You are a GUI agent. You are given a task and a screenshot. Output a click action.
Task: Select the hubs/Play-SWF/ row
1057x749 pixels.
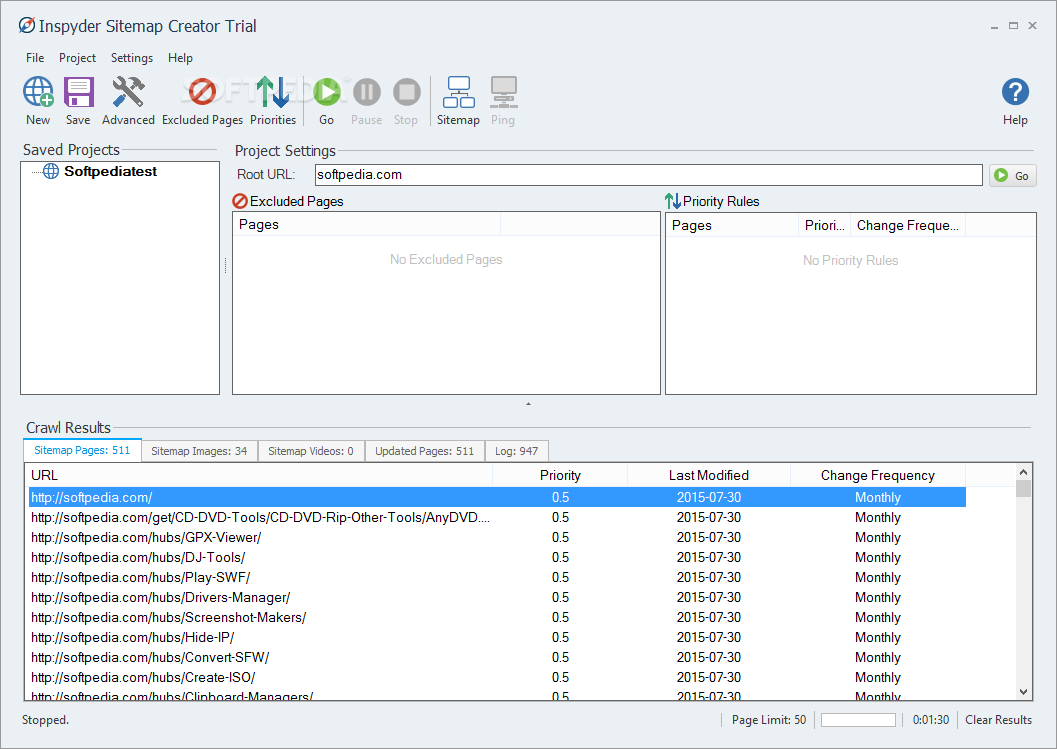[497, 578]
